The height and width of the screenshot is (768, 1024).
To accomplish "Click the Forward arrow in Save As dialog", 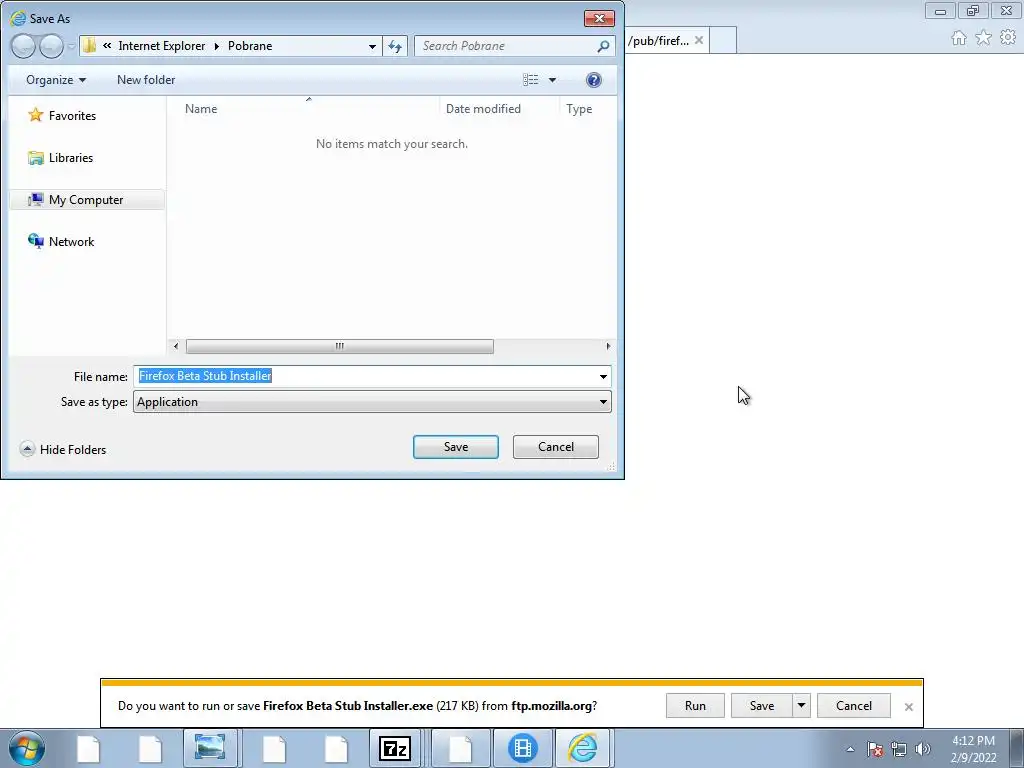I will 51,46.
